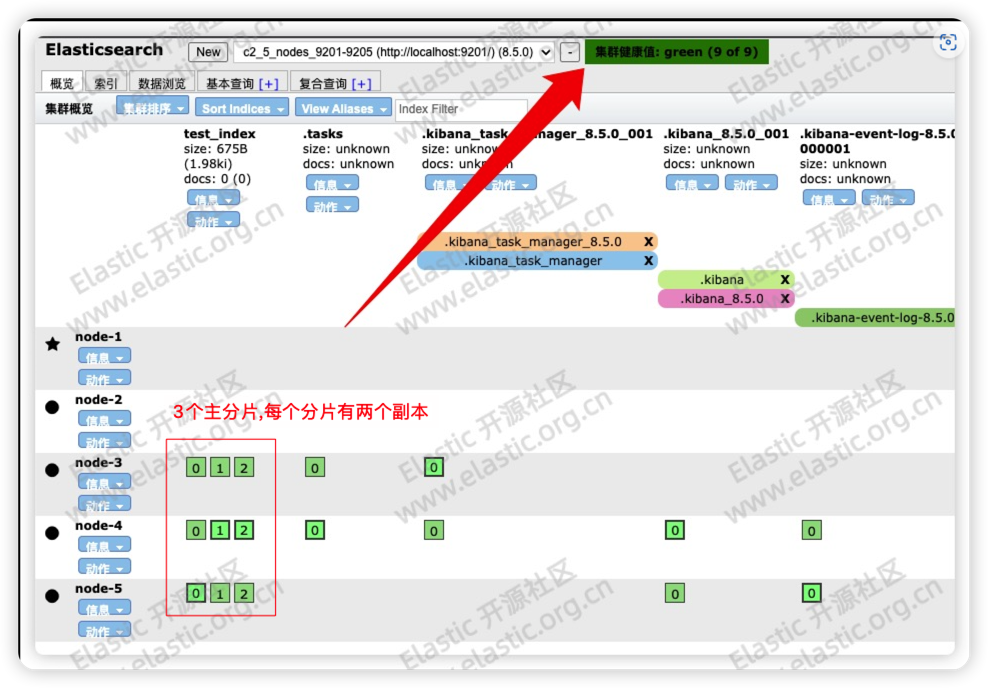Open .kibana-event-log 动作 dropdown
The height and width of the screenshot is (688, 988).
pos(888,199)
